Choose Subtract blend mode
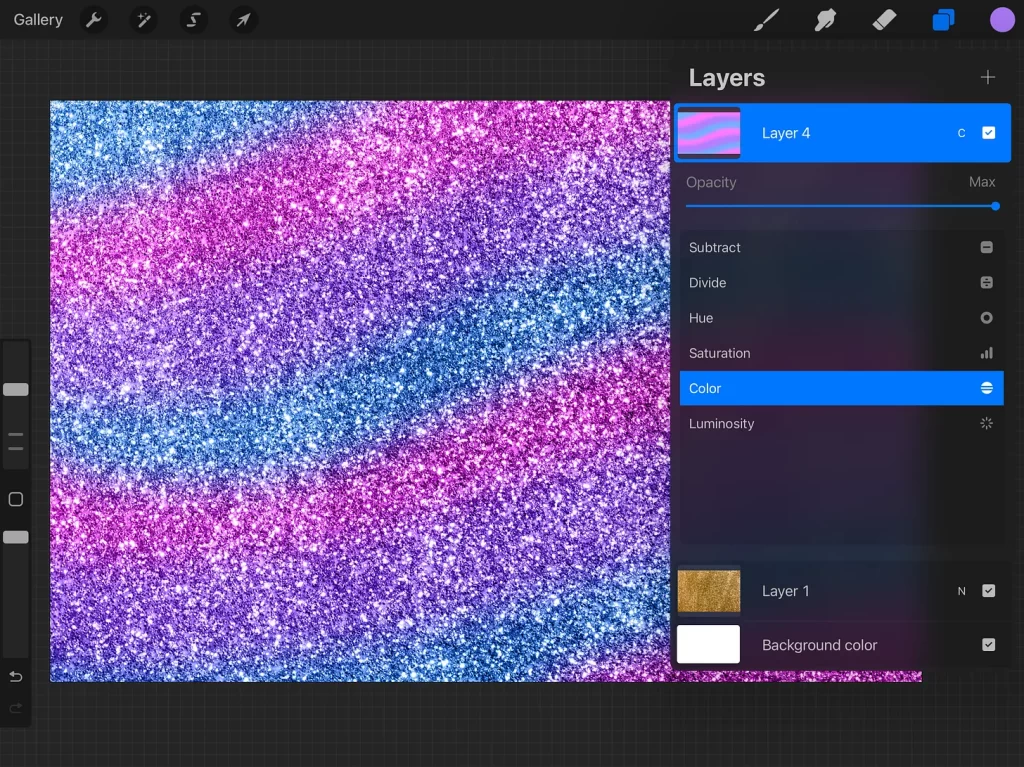1024x767 pixels. point(841,248)
